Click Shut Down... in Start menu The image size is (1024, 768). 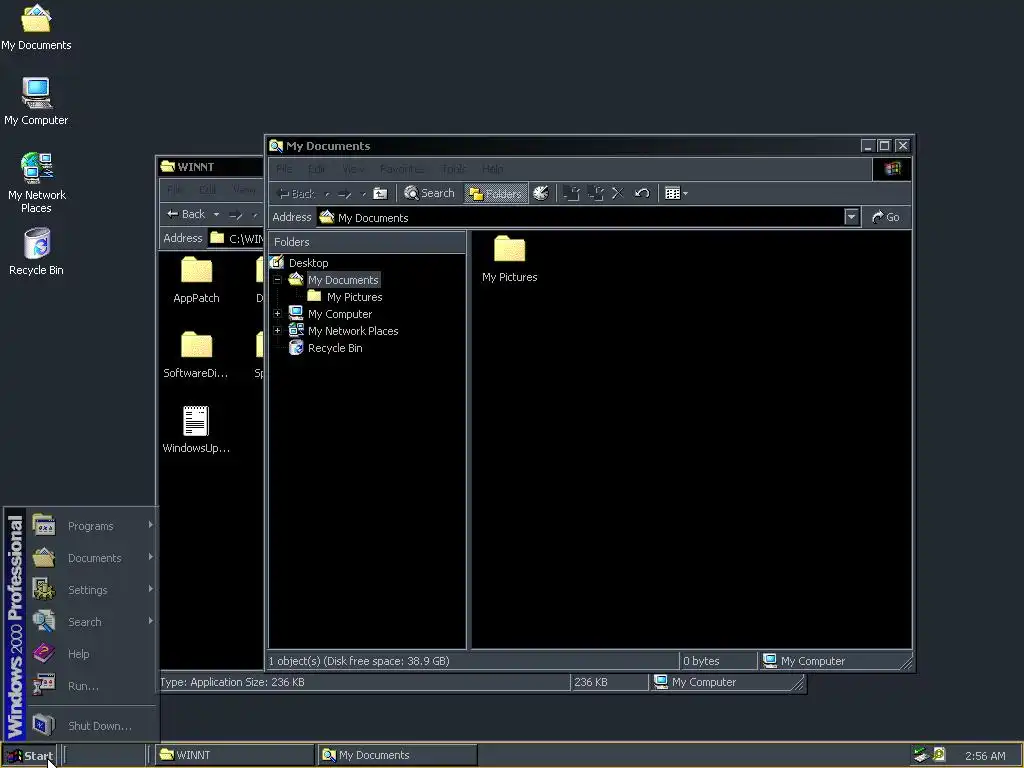(x=92, y=726)
